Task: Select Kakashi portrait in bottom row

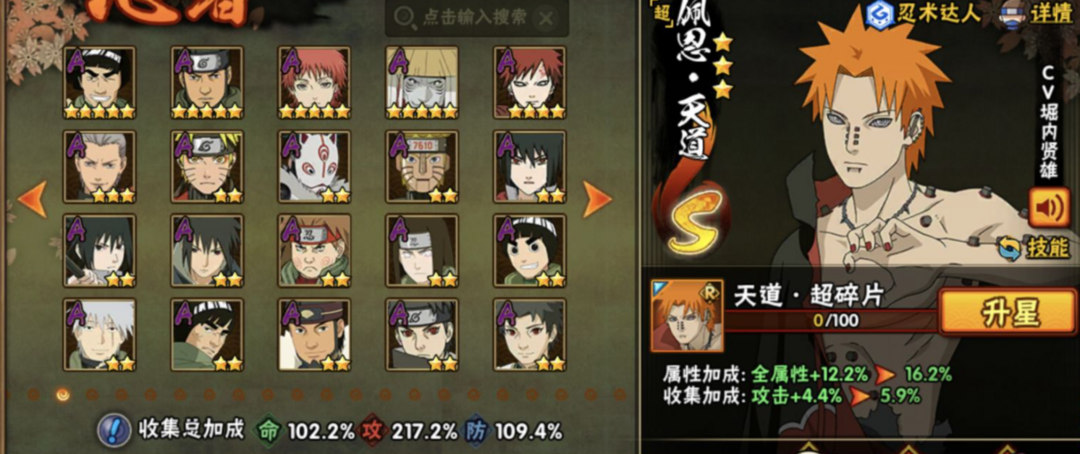Action: pyautogui.click(x=99, y=334)
